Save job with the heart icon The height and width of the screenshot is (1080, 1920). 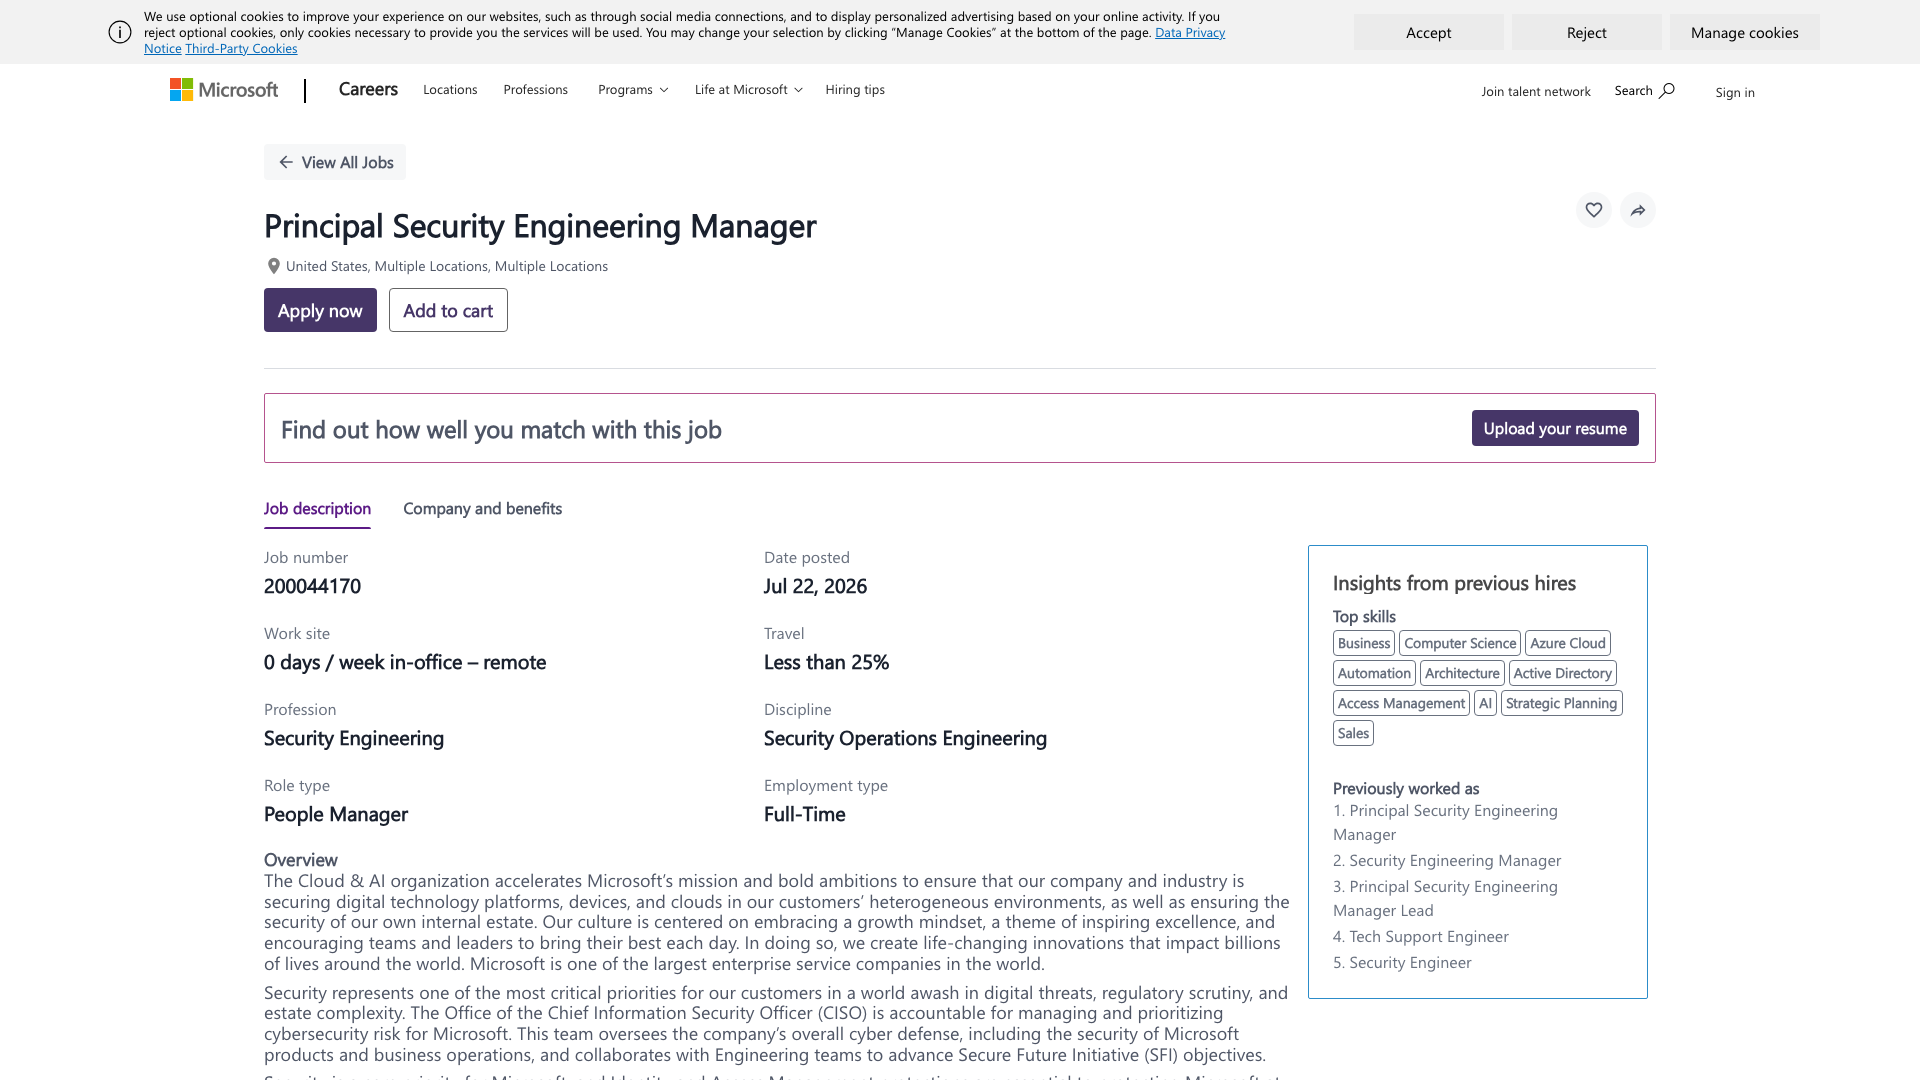tap(1594, 210)
